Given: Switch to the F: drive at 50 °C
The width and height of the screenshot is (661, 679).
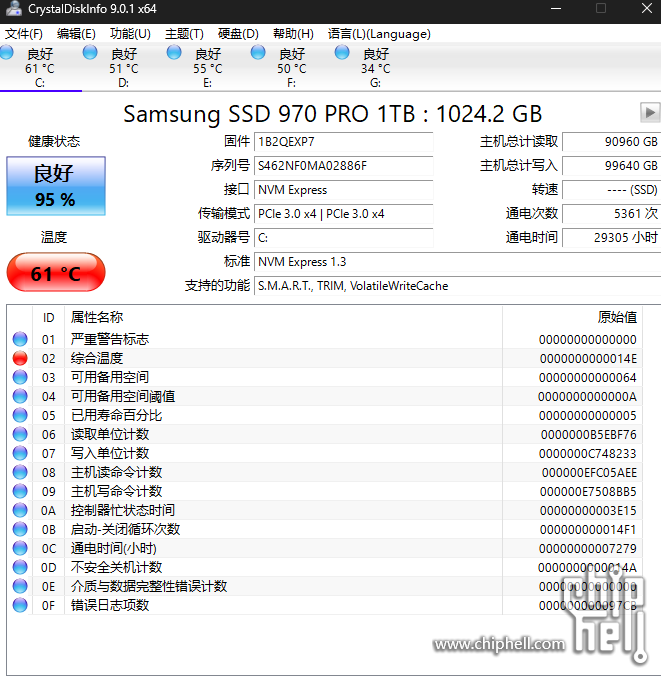Looking at the screenshot, I should tap(292, 68).
